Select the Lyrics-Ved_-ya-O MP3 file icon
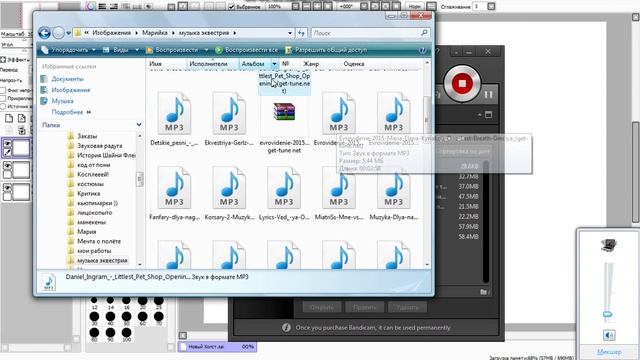The width and height of the screenshot is (640, 360). pyautogui.click(x=284, y=188)
